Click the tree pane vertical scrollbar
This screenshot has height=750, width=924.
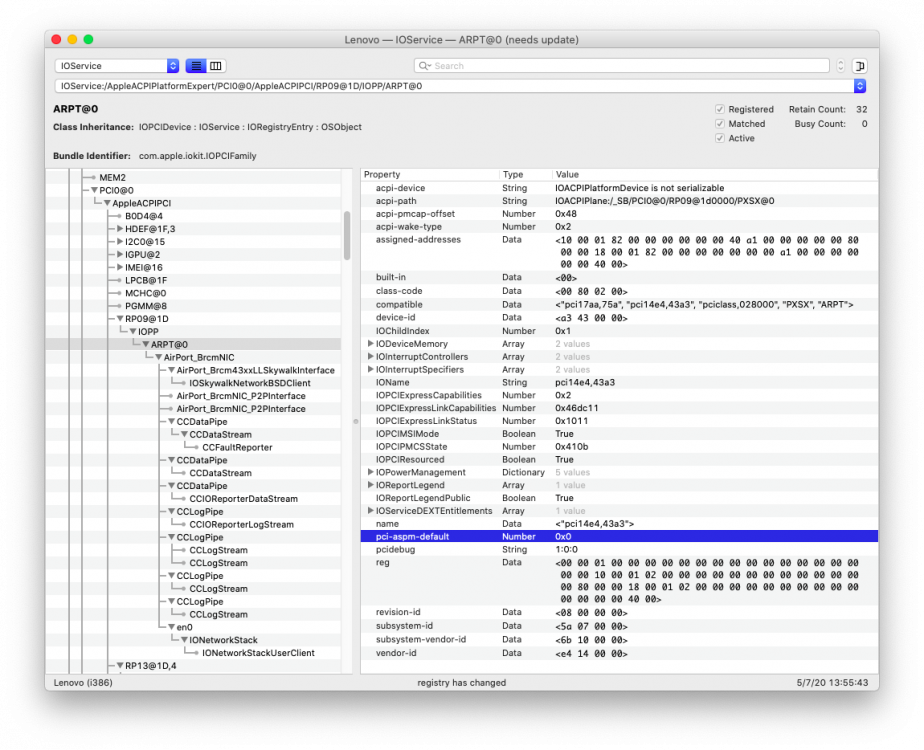(347, 236)
